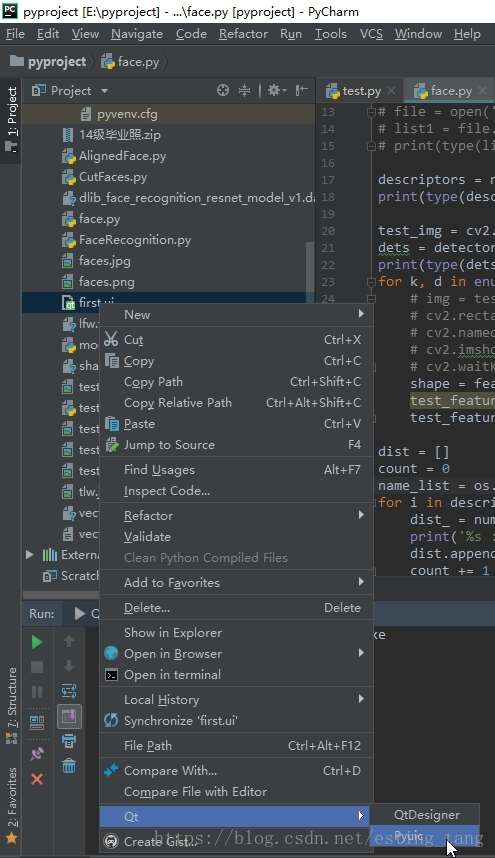The height and width of the screenshot is (858, 495).
Task: Select FaceRecognition.py in project tree
Action: click(135, 240)
